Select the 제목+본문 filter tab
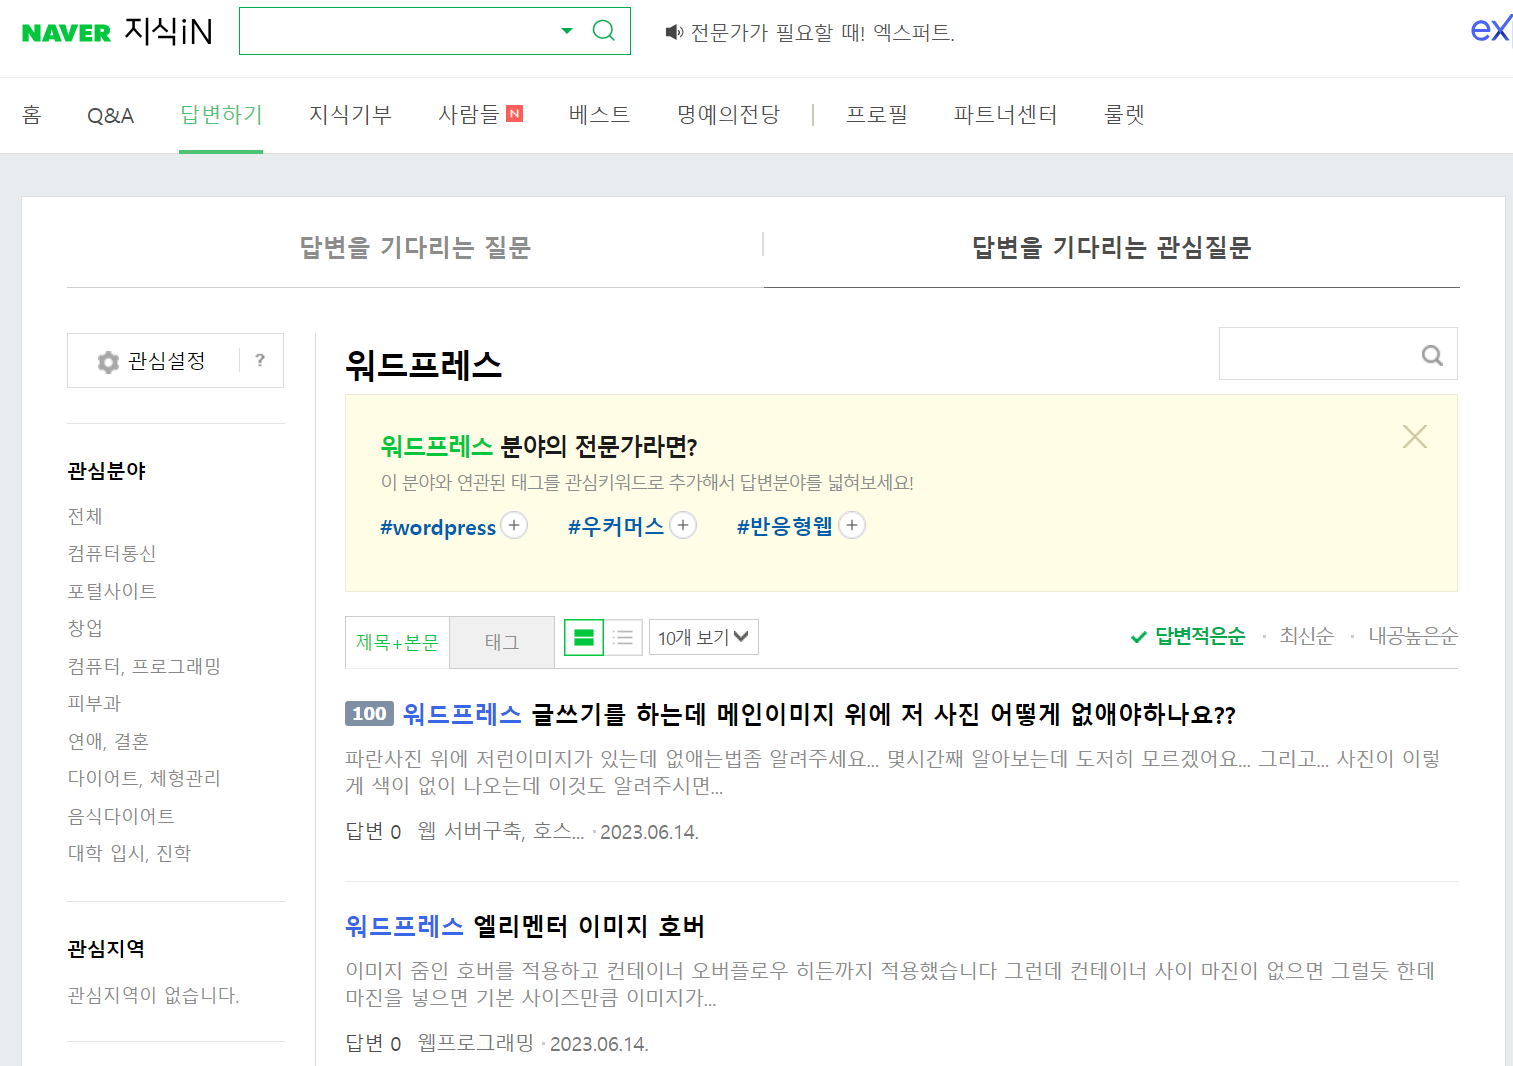This screenshot has width=1513, height=1066. coord(397,642)
